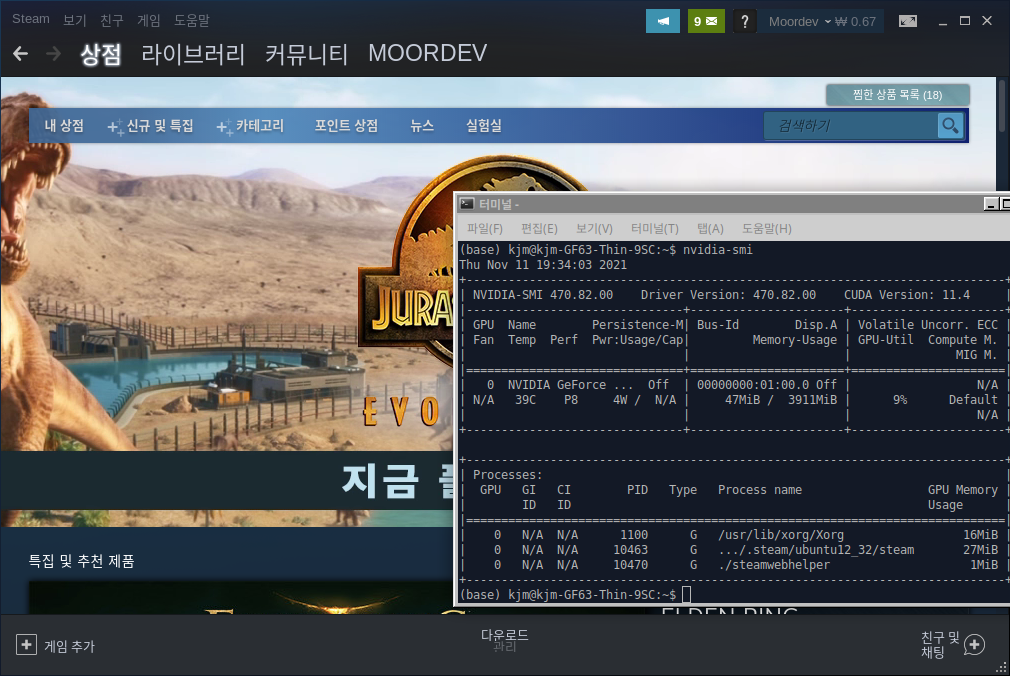Open the 보기 menu in Steam
This screenshot has height=676, width=1010.
point(75,20)
